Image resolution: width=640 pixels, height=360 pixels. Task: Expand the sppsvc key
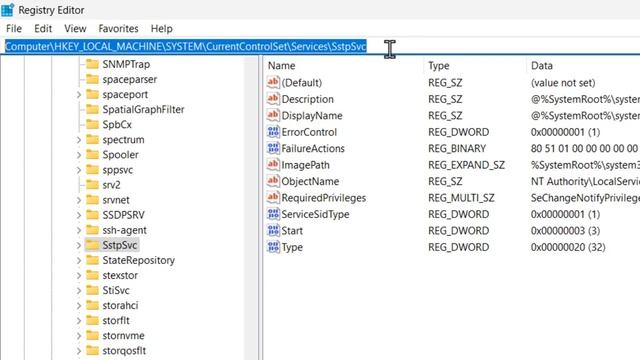pos(79,170)
